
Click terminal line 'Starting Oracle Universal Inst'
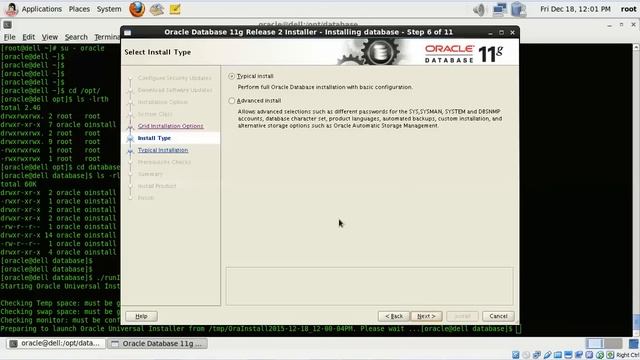pyautogui.click(x=60, y=286)
